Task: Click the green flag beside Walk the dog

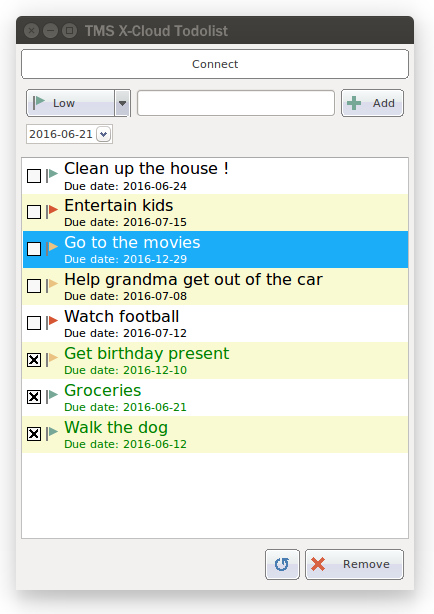Action: coord(52,433)
